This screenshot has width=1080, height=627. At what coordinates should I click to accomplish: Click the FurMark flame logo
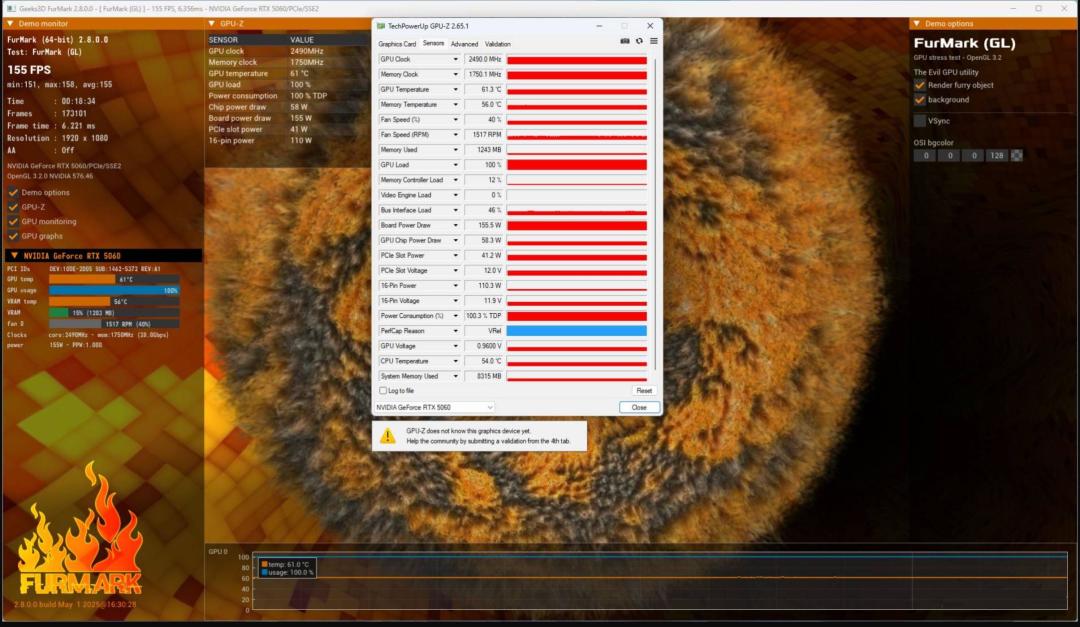(80, 529)
